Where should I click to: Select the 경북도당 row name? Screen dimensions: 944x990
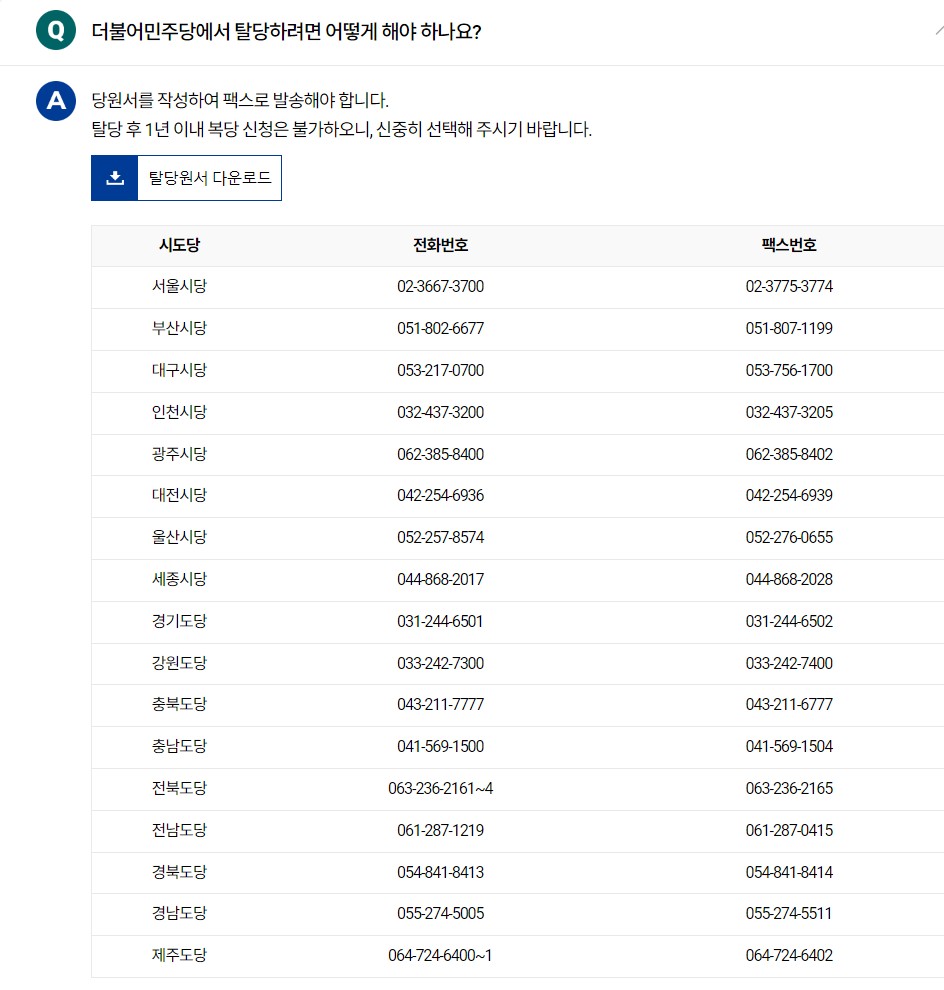[179, 872]
